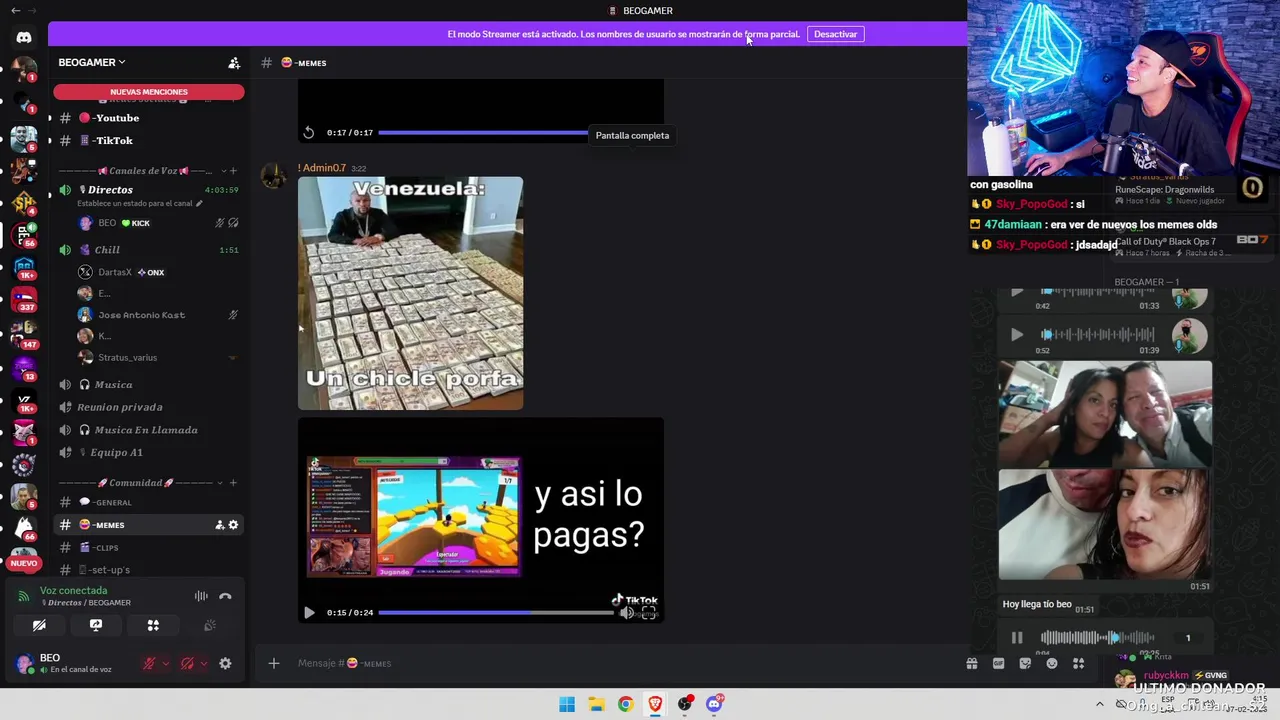Open audio output options chevron
This screenshot has height=720, width=1280.
(203, 663)
